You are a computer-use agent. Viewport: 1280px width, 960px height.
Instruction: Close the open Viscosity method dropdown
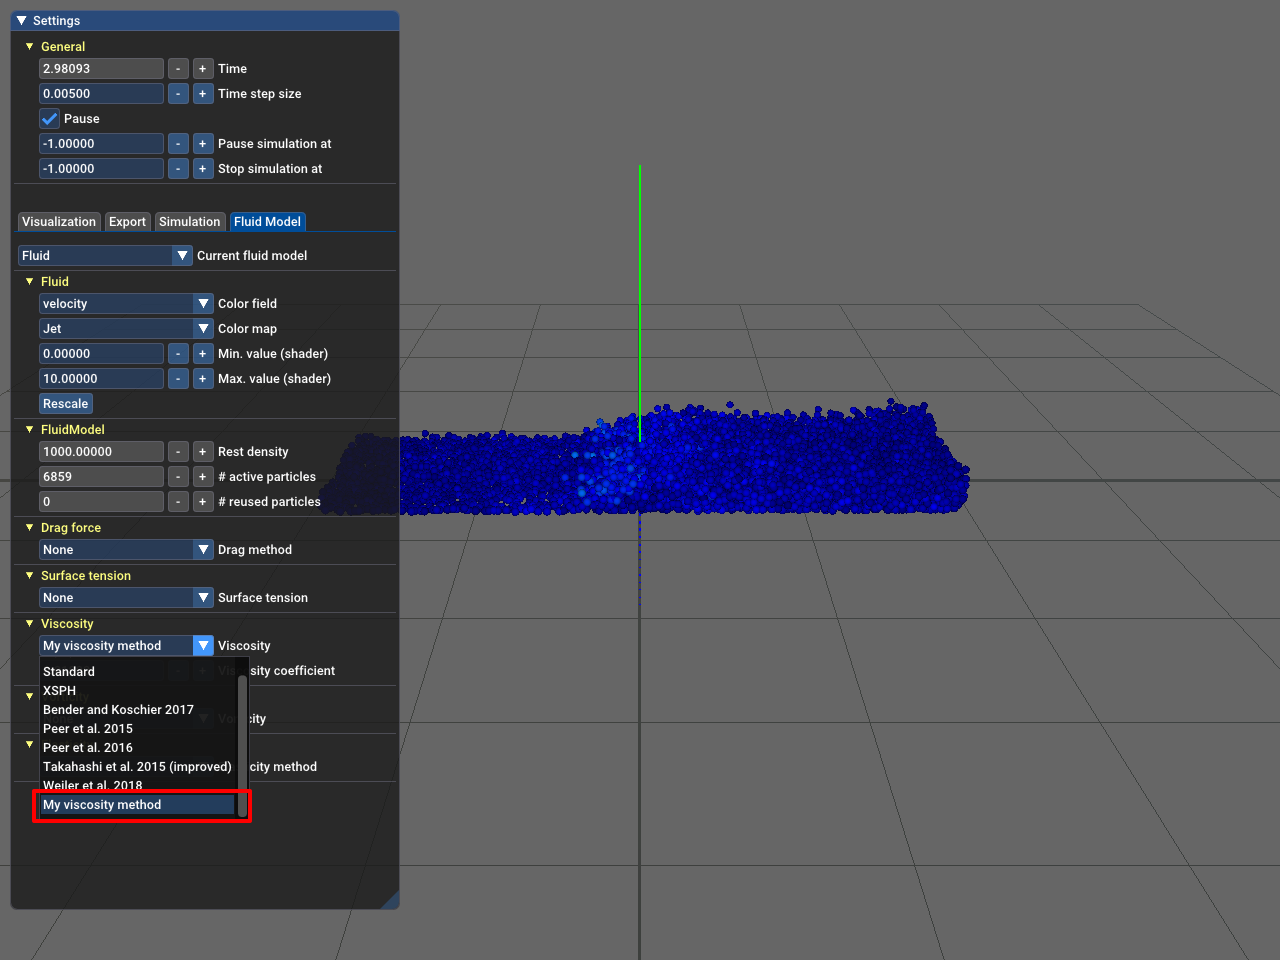point(126,646)
